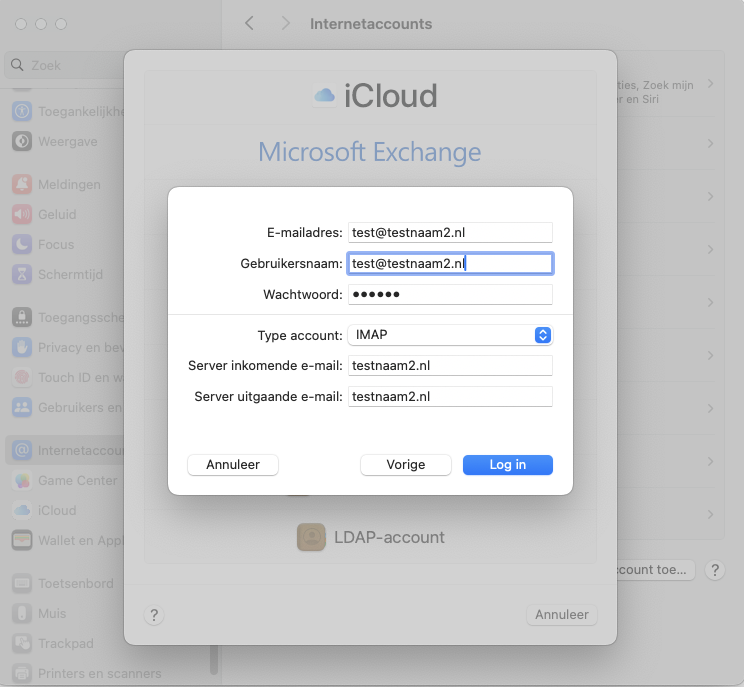This screenshot has height=687, width=744.
Task: Open the Type account IMAP dropdown
Action: point(450,335)
